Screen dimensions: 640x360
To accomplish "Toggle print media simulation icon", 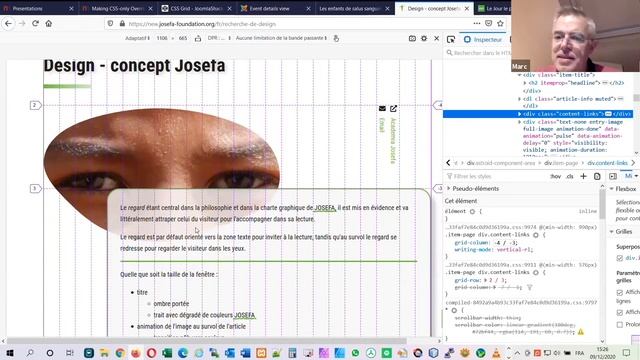I will tap(597, 176).
